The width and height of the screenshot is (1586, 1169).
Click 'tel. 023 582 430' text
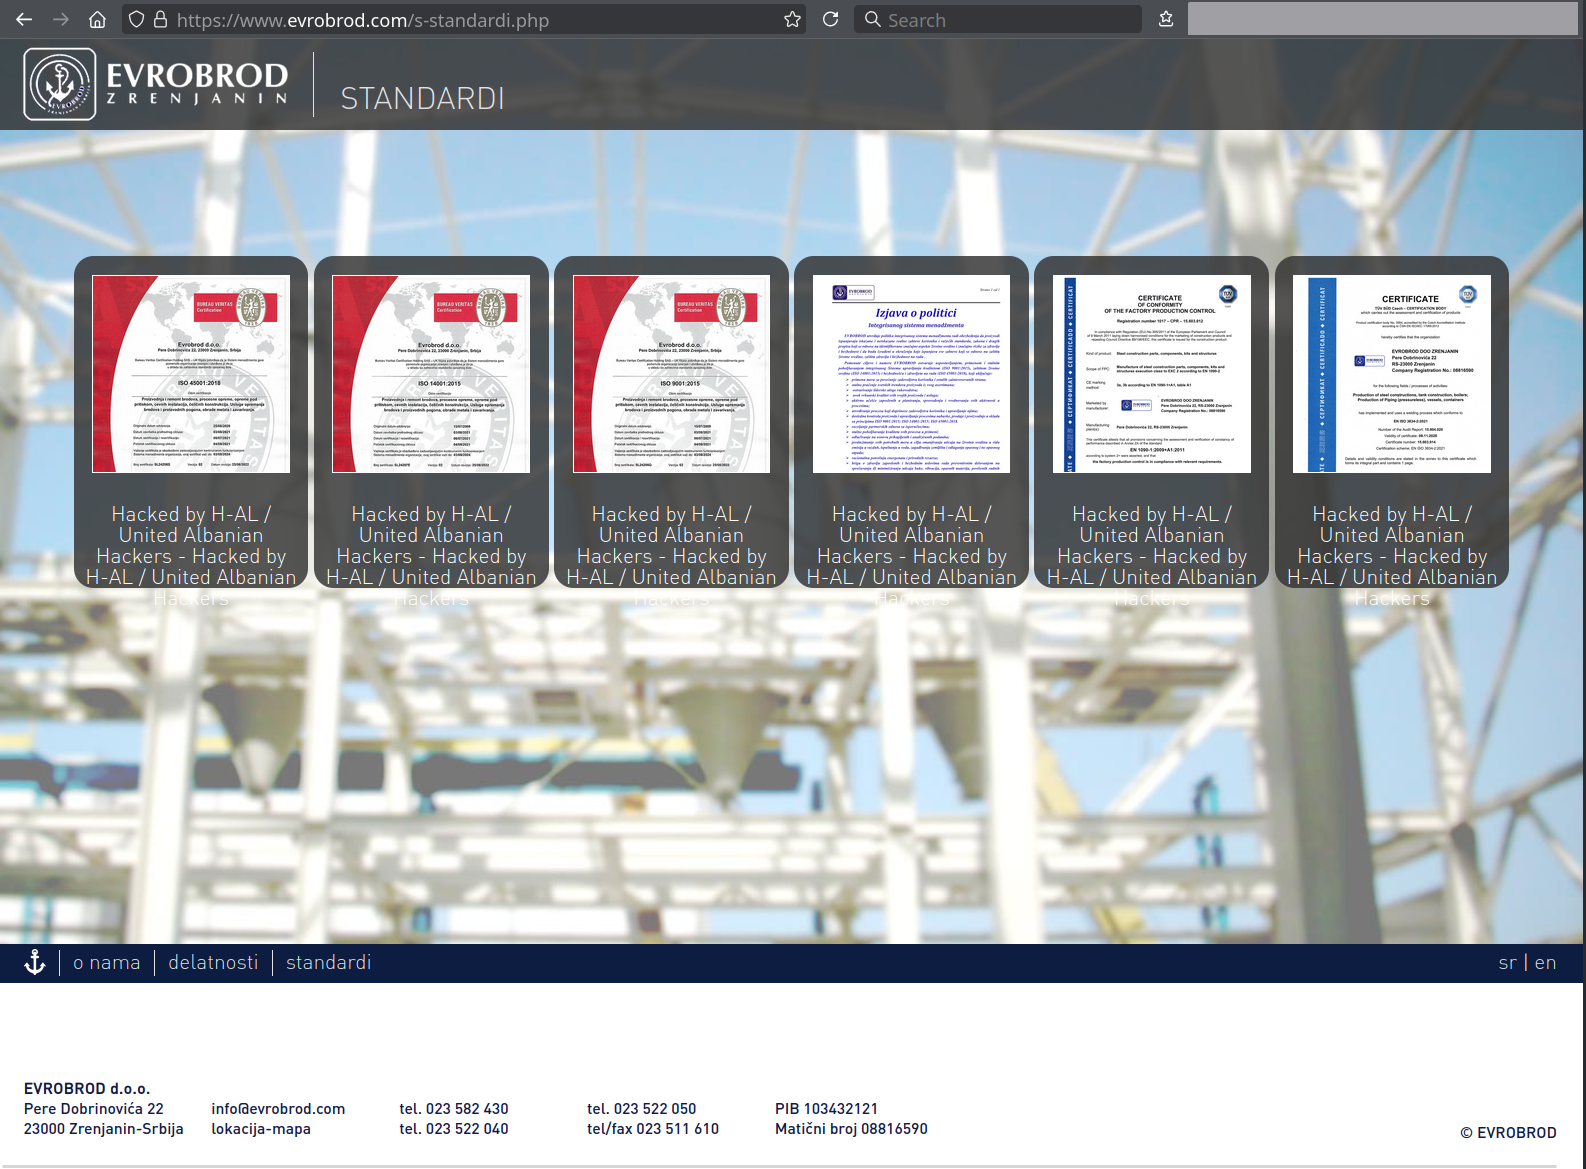click(454, 1109)
